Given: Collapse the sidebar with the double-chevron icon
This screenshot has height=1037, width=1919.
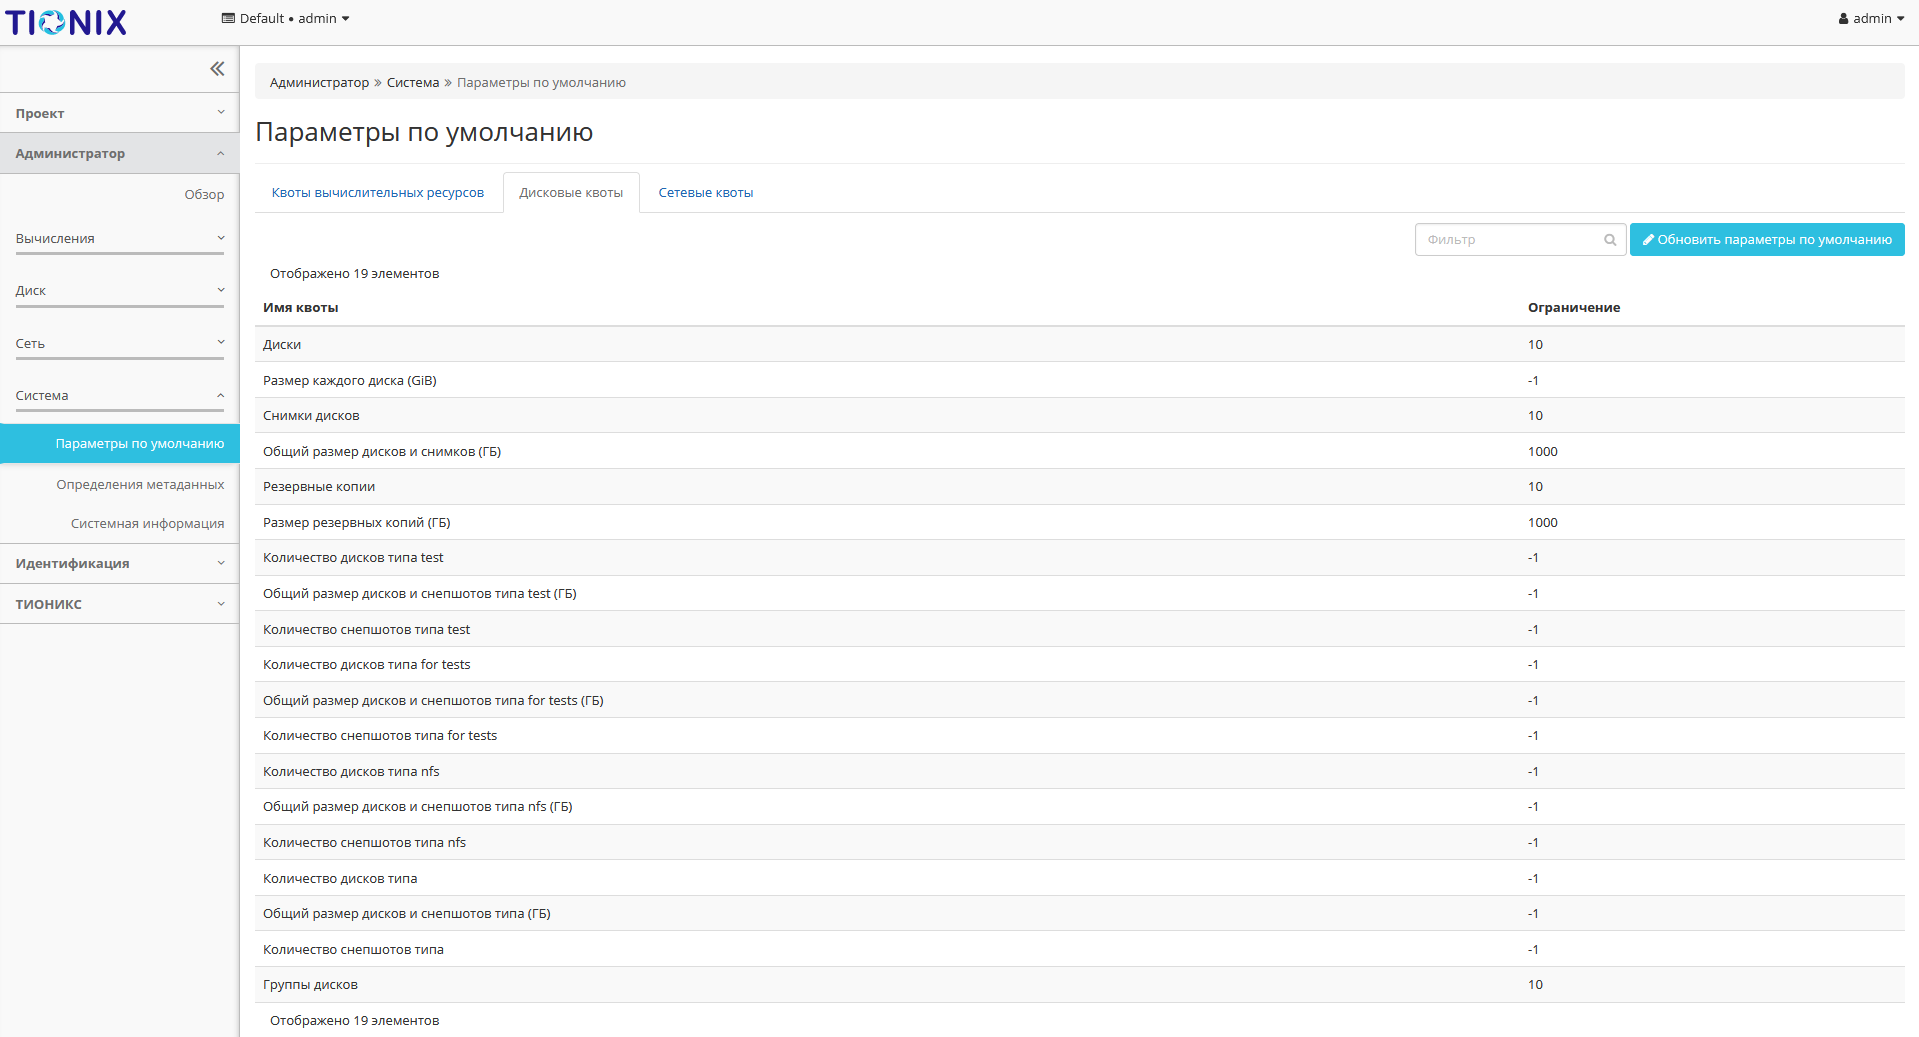Looking at the screenshot, I should coord(217,69).
